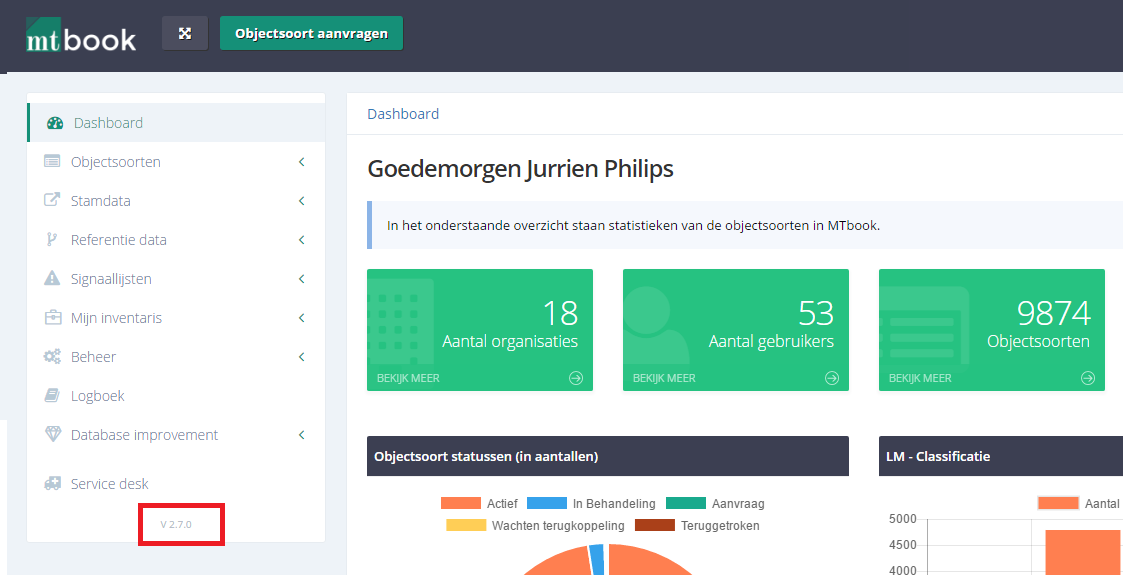
Task: Click arrow icon on Aantal gebruikers card
Action: 832,378
